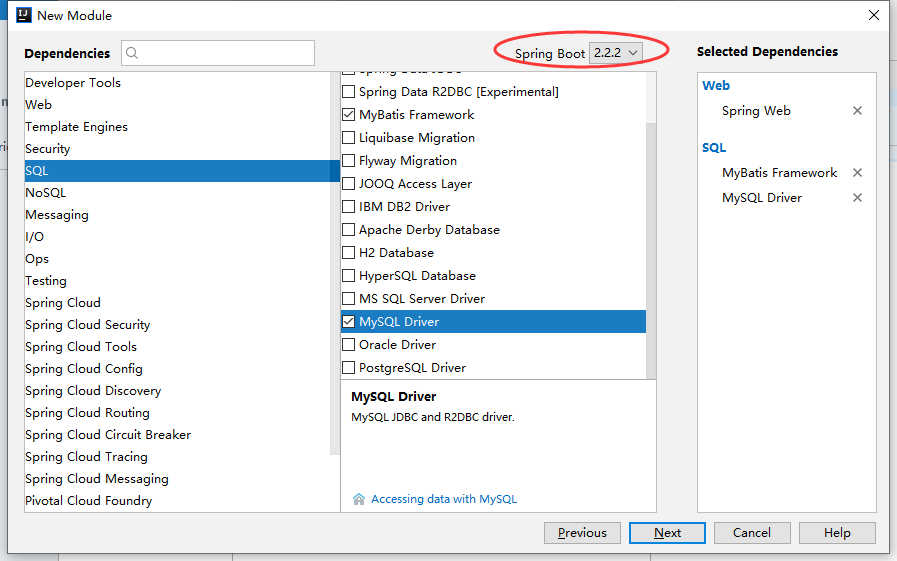Open Accessing data with MySQL link
This screenshot has width=897, height=561.
444,499
